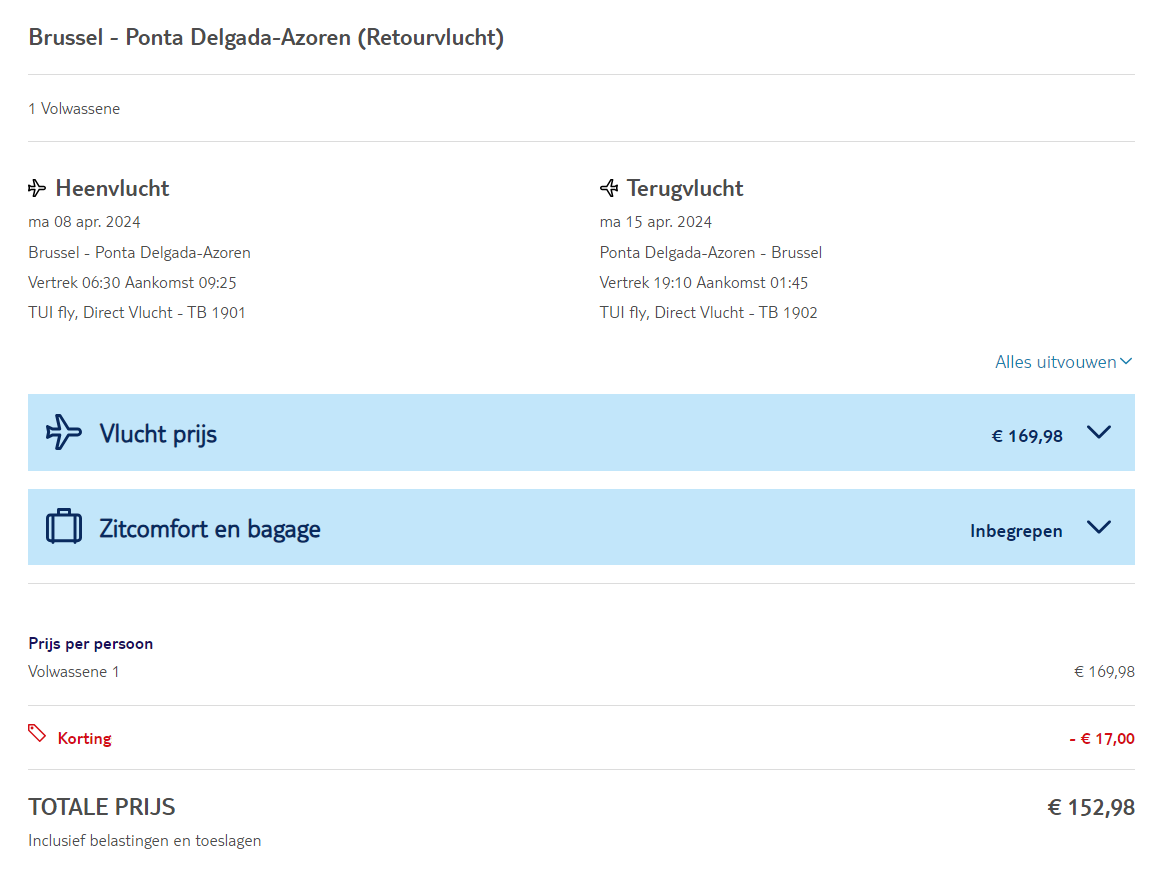Click the 1 Volwassene passenger text
Image resolution: width=1165 pixels, height=870 pixels.
[74, 109]
